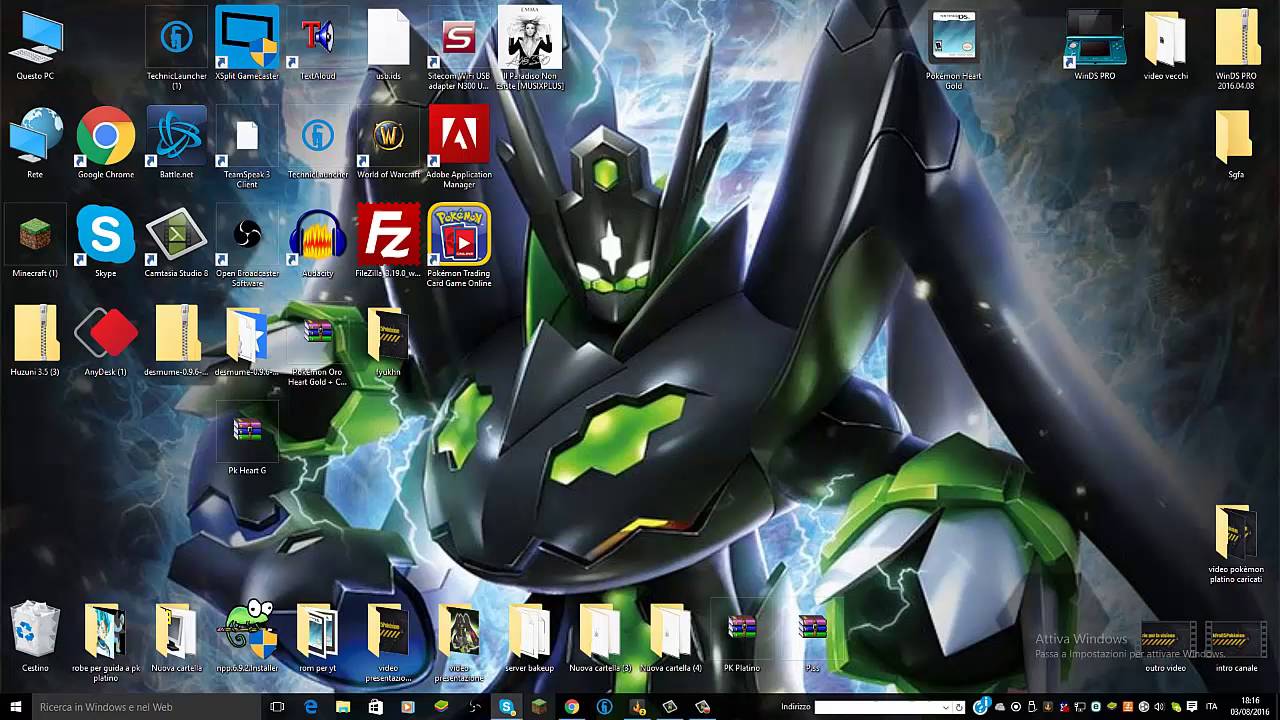Select the Huzuni 3.5 (3) archive
This screenshot has height=720, width=1280.
pos(35,340)
